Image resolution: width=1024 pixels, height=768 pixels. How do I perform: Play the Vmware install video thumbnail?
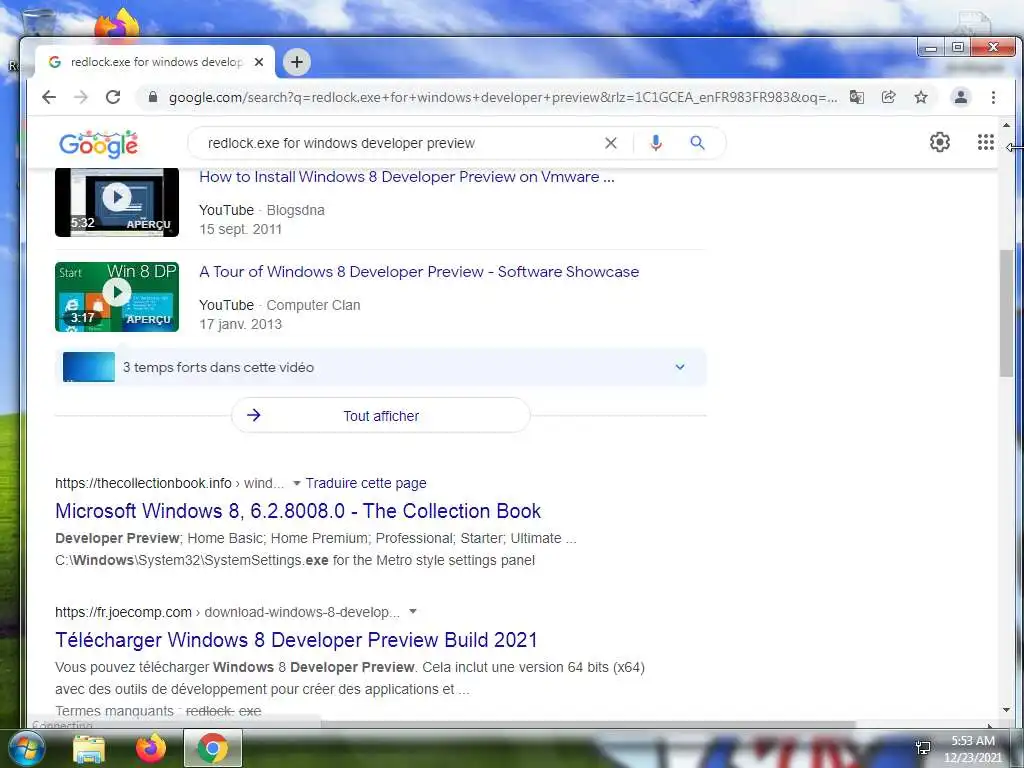(x=117, y=202)
